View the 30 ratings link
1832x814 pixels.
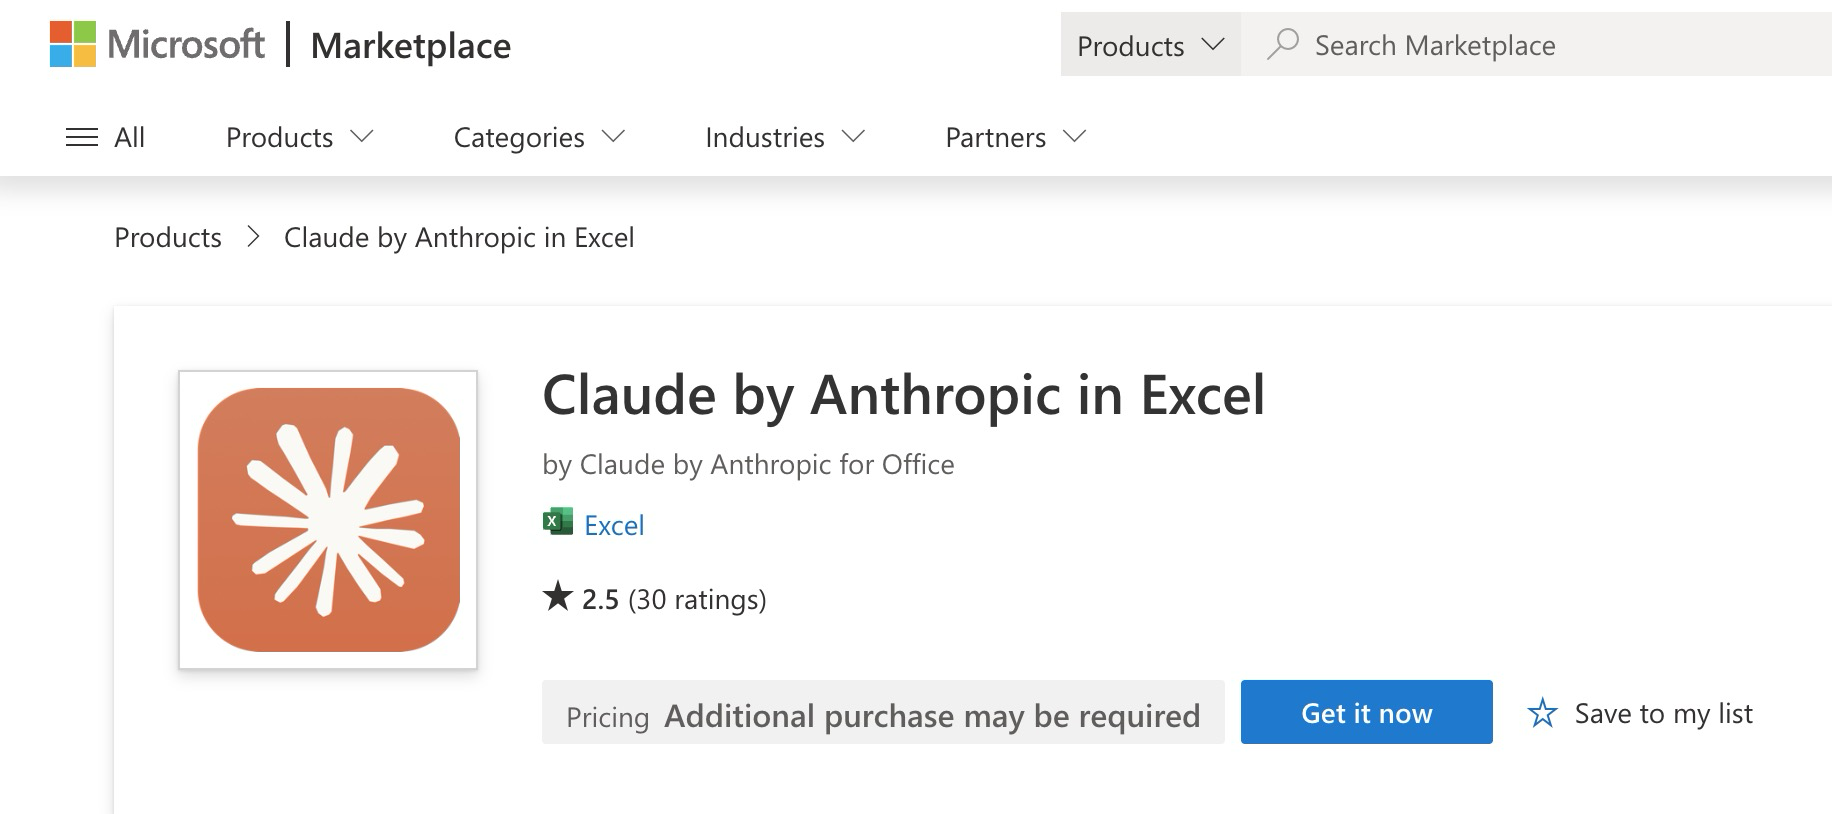[697, 599]
